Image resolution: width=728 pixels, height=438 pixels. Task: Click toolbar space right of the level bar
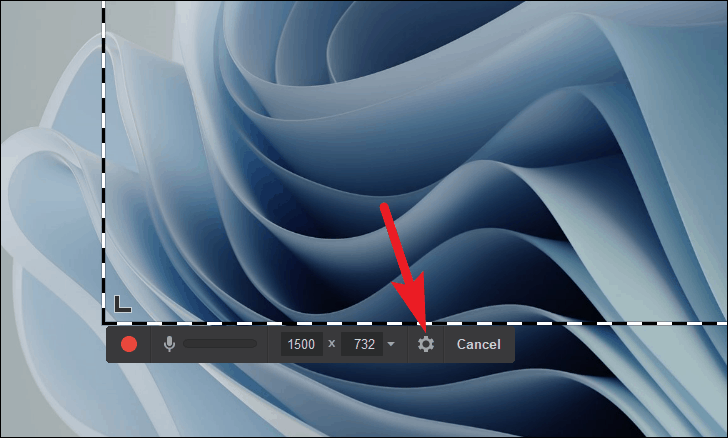[263, 344]
